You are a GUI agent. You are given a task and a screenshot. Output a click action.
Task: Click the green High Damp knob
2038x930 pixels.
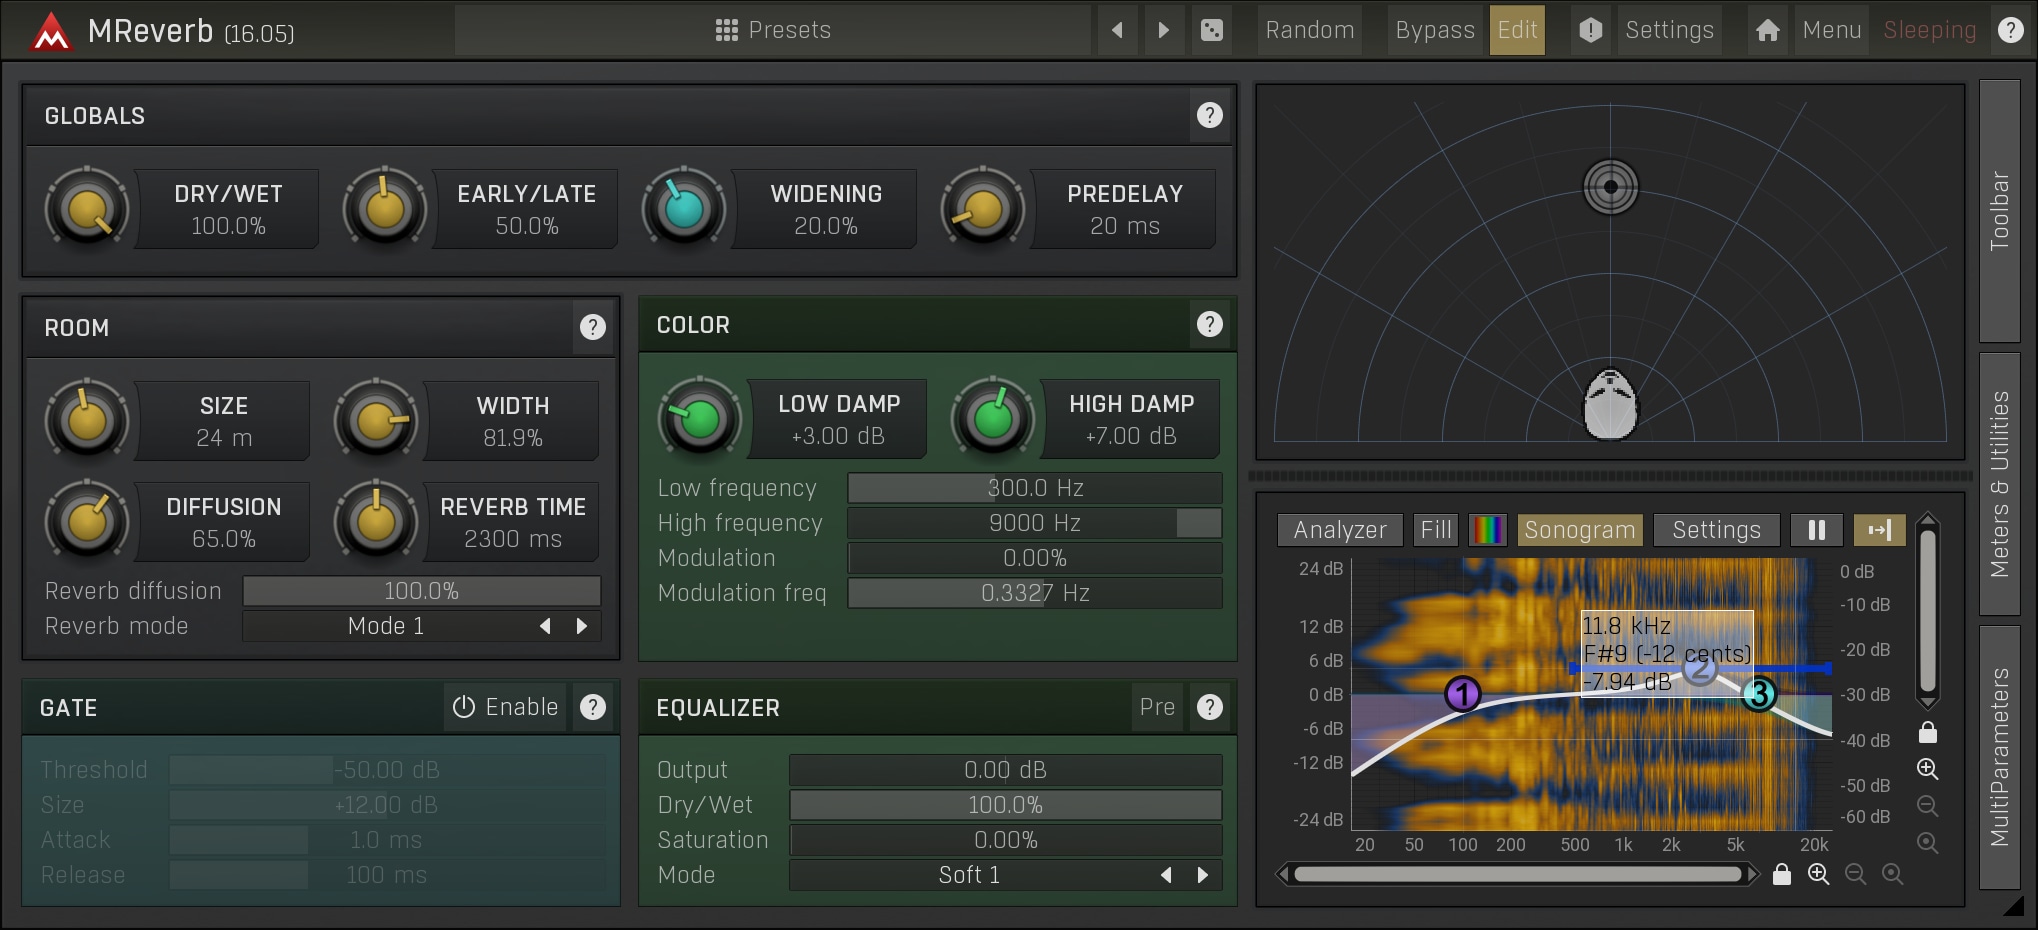tap(993, 419)
